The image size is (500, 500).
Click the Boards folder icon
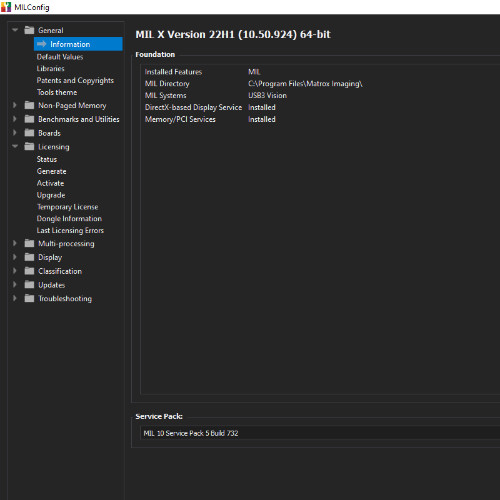(x=29, y=133)
